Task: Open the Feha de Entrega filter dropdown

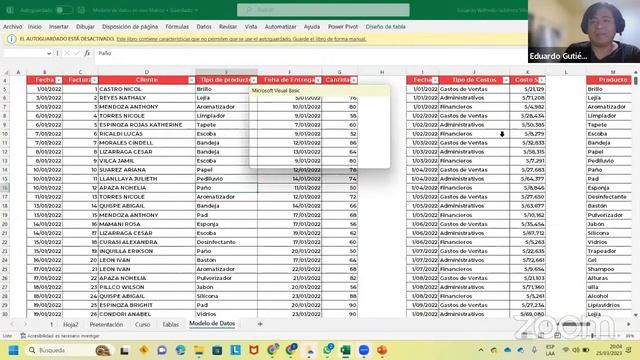Action: coord(318,80)
